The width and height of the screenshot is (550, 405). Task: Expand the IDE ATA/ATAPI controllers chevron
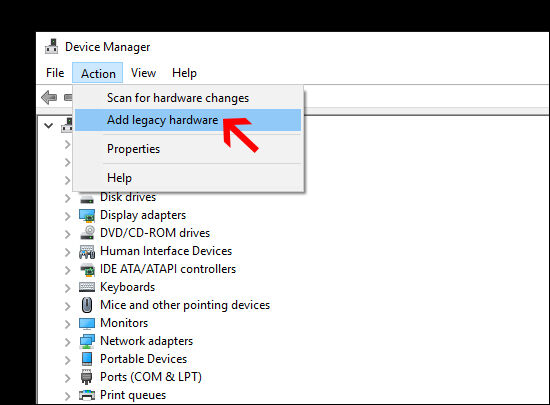[68, 270]
